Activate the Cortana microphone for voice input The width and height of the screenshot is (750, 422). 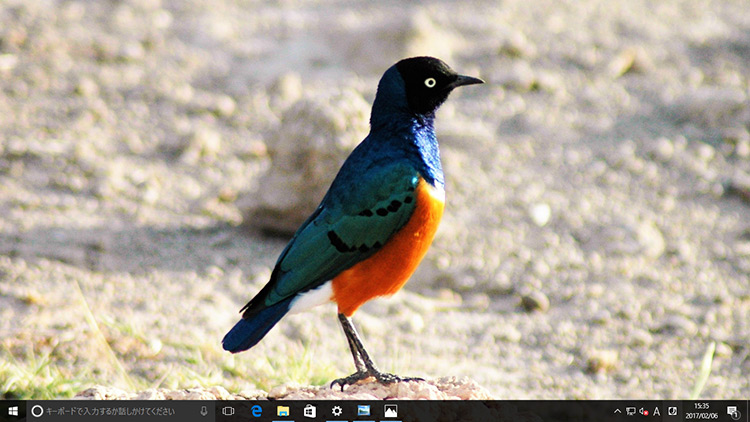[204, 411]
